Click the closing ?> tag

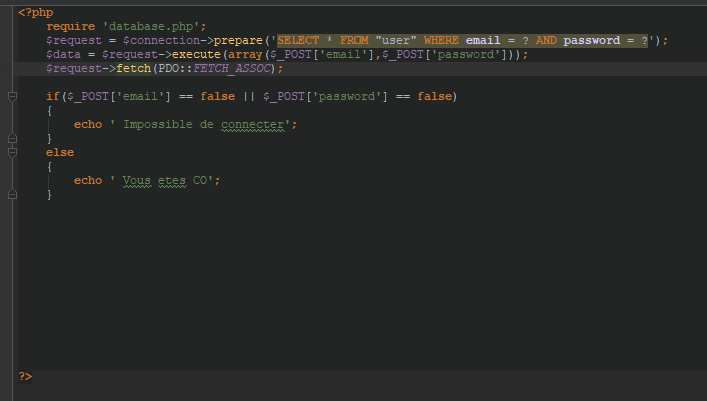tap(25, 376)
